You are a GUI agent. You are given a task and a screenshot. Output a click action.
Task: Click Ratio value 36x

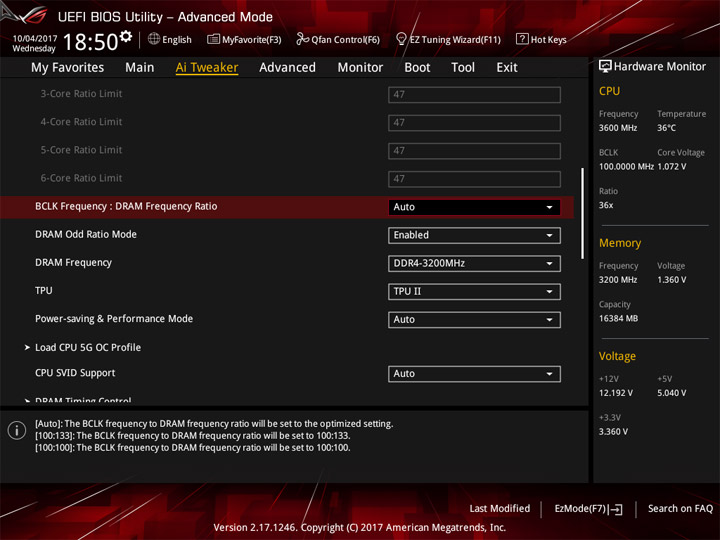point(606,205)
